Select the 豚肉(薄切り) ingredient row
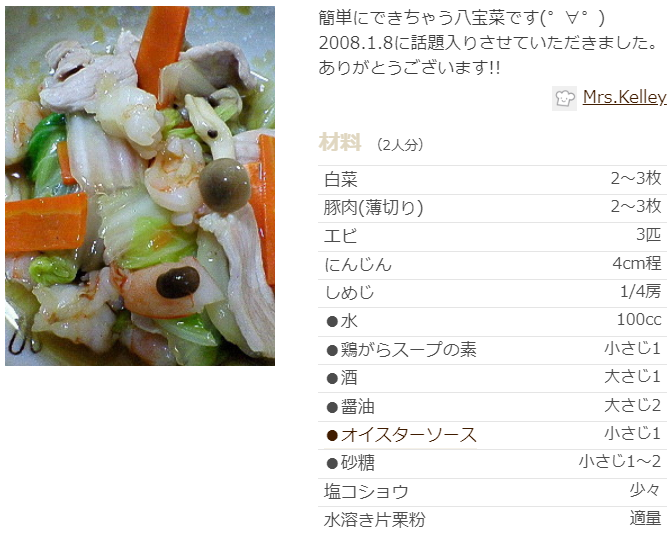Viewport: 667px width, 534px height. point(493,208)
